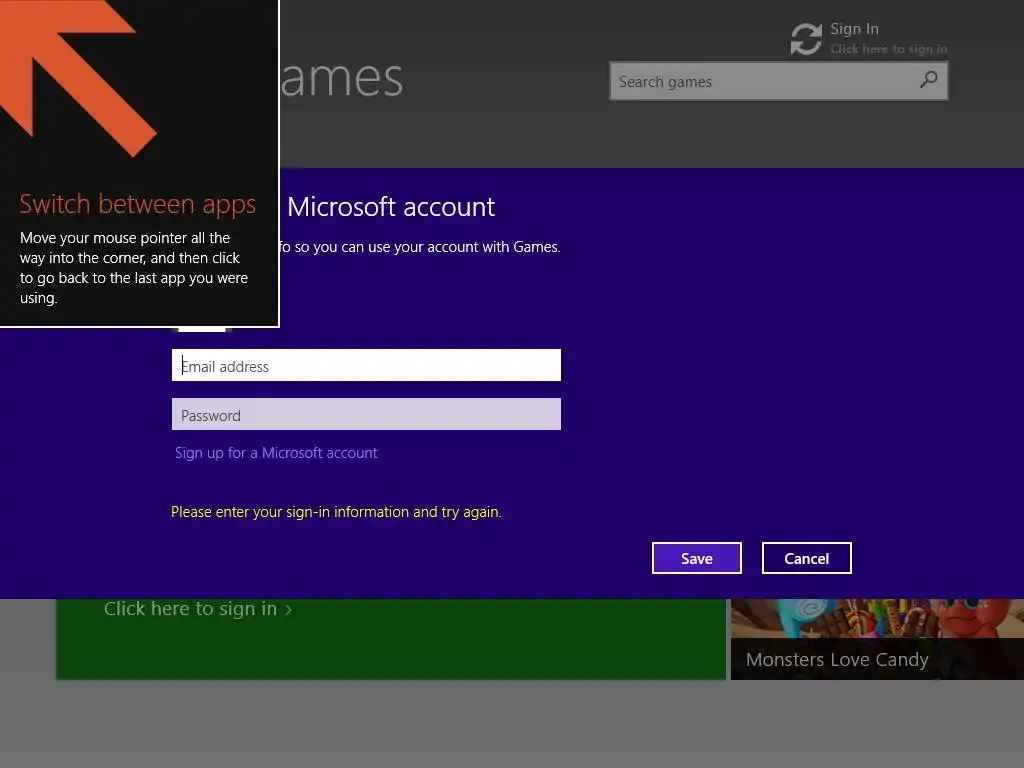Click the Email address field
Viewport: 1024px width, 768px height.
pos(366,365)
